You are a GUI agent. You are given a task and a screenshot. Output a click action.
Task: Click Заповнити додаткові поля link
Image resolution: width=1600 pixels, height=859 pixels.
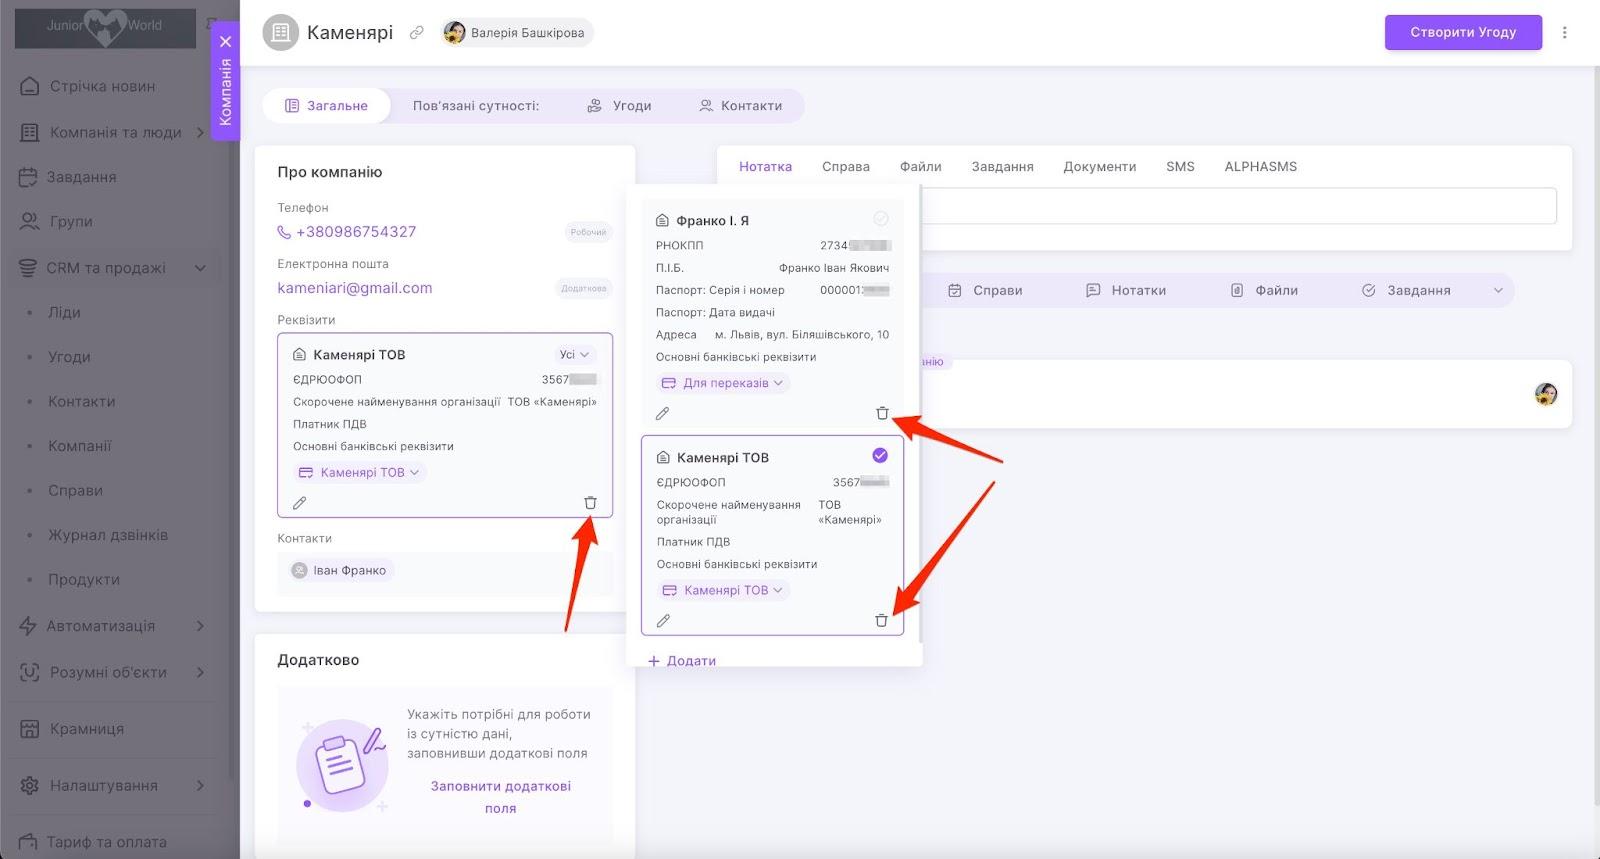500,797
